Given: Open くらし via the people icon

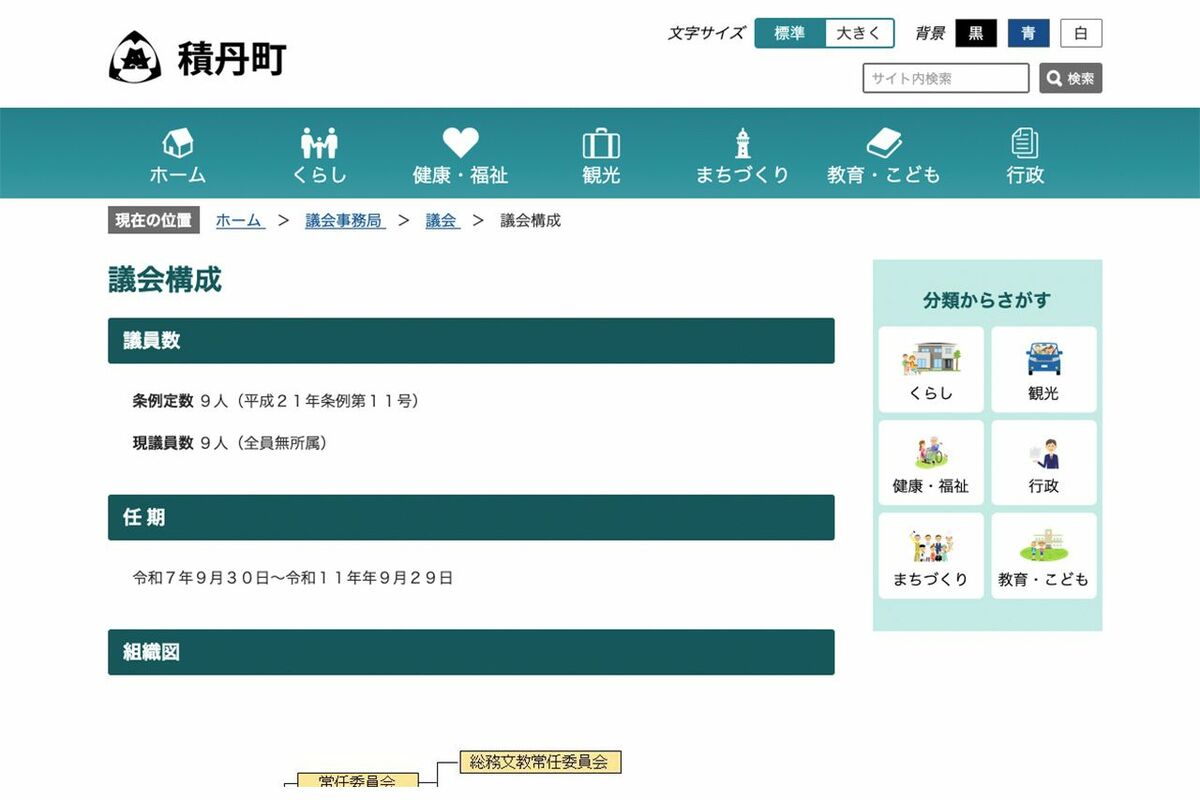Looking at the screenshot, I should click(x=319, y=144).
